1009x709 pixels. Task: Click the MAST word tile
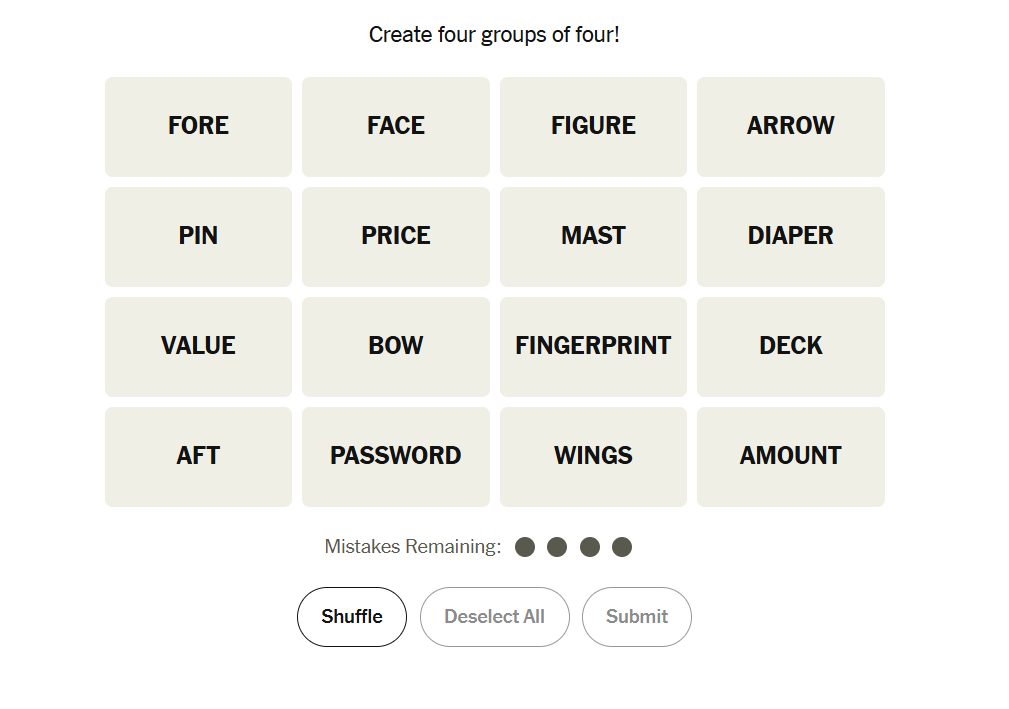[x=593, y=236]
